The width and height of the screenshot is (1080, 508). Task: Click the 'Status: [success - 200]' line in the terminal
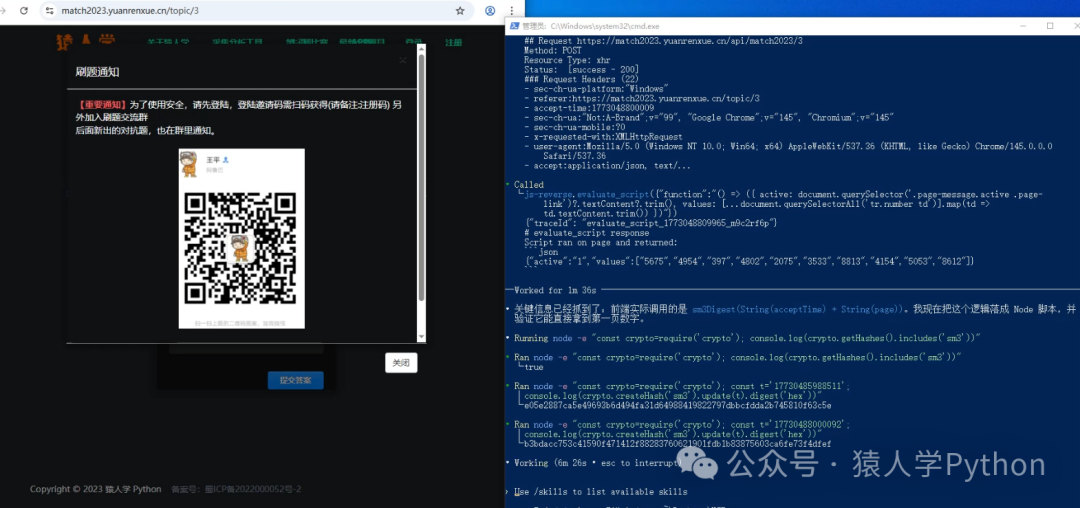click(581, 70)
